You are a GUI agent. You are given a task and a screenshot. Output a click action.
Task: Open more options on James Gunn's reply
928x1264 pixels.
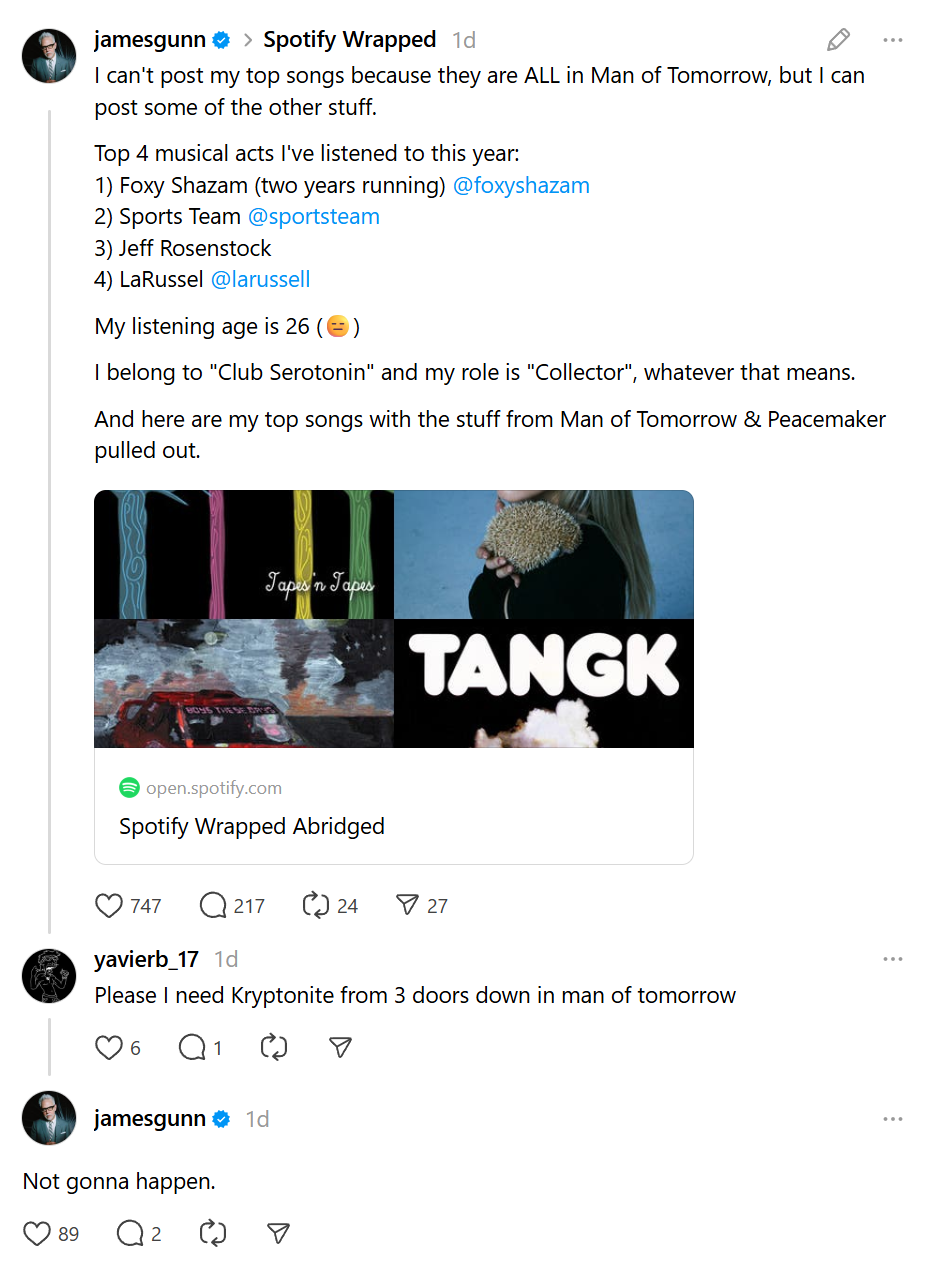[892, 1119]
